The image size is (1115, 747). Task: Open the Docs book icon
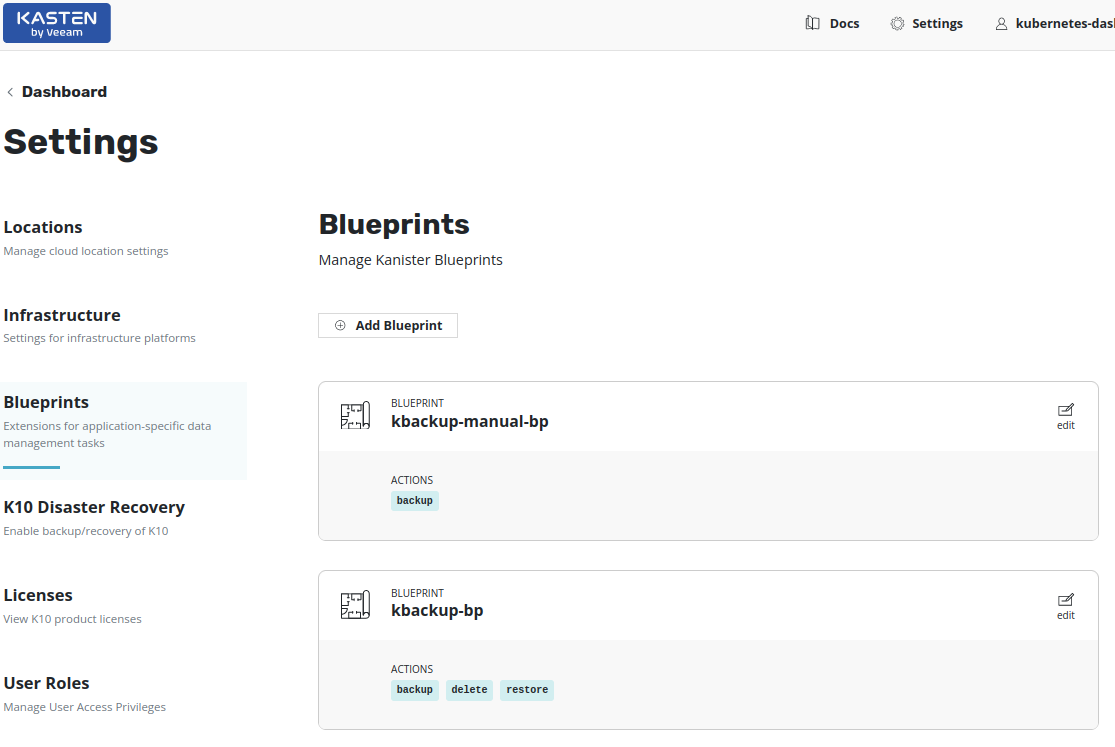pos(812,23)
